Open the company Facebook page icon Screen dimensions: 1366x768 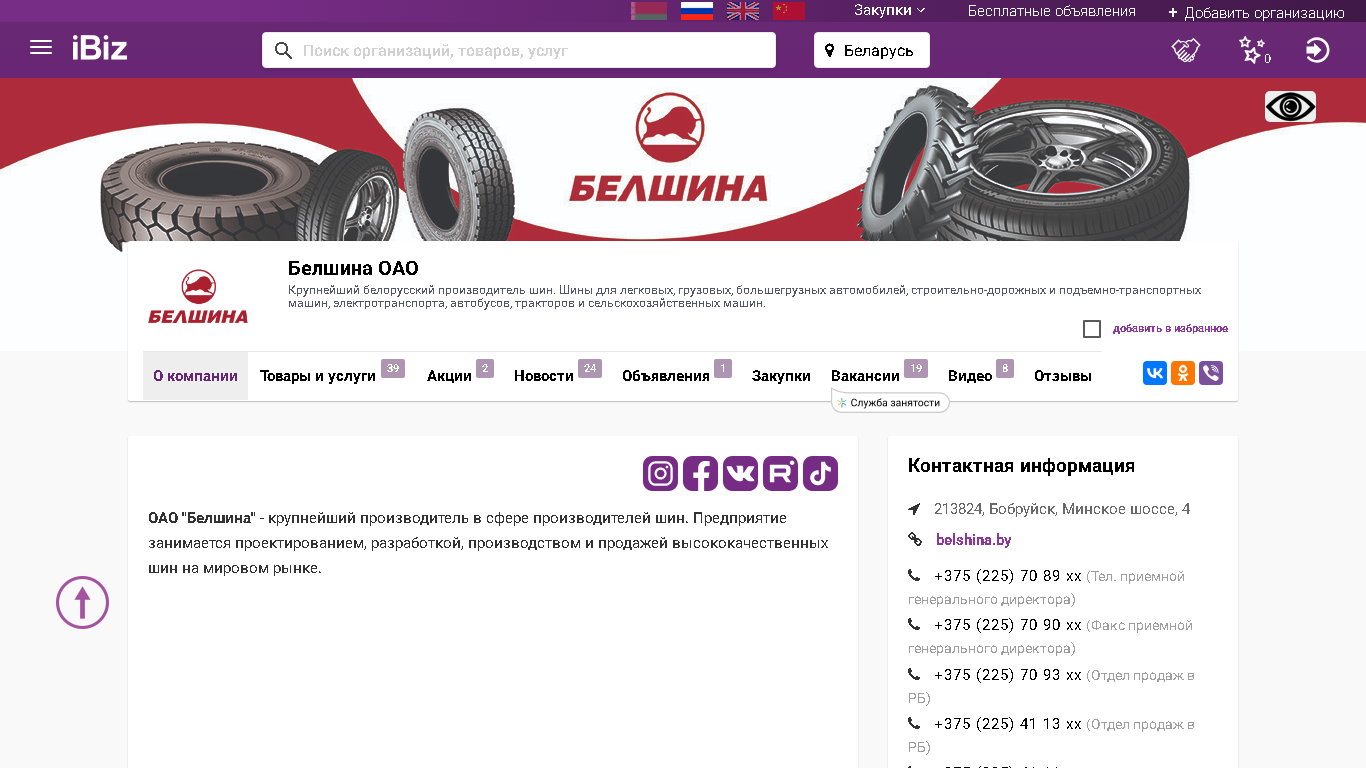coord(700,473)
